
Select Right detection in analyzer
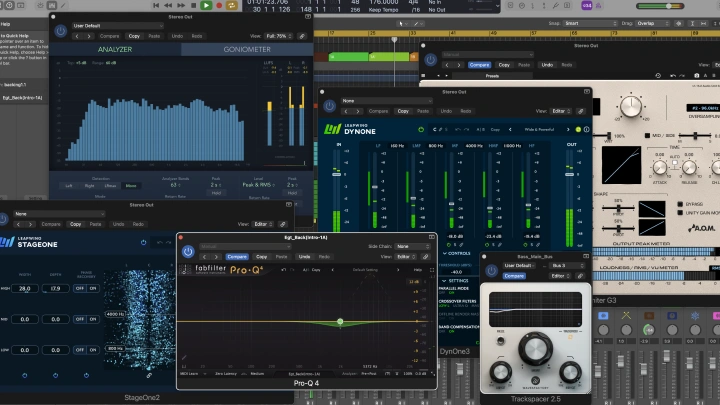click(x=90, y=186)
